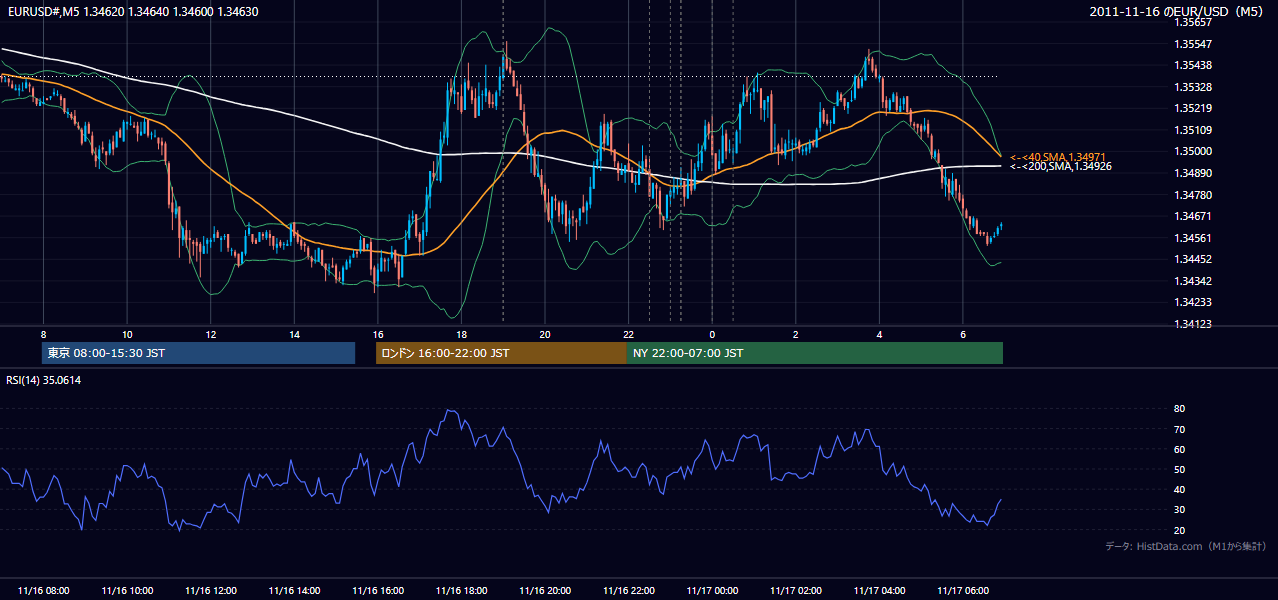Click the 40 SMA 1.34971 orange label
Viewport: 1278px width, 600px height.
1057,158
